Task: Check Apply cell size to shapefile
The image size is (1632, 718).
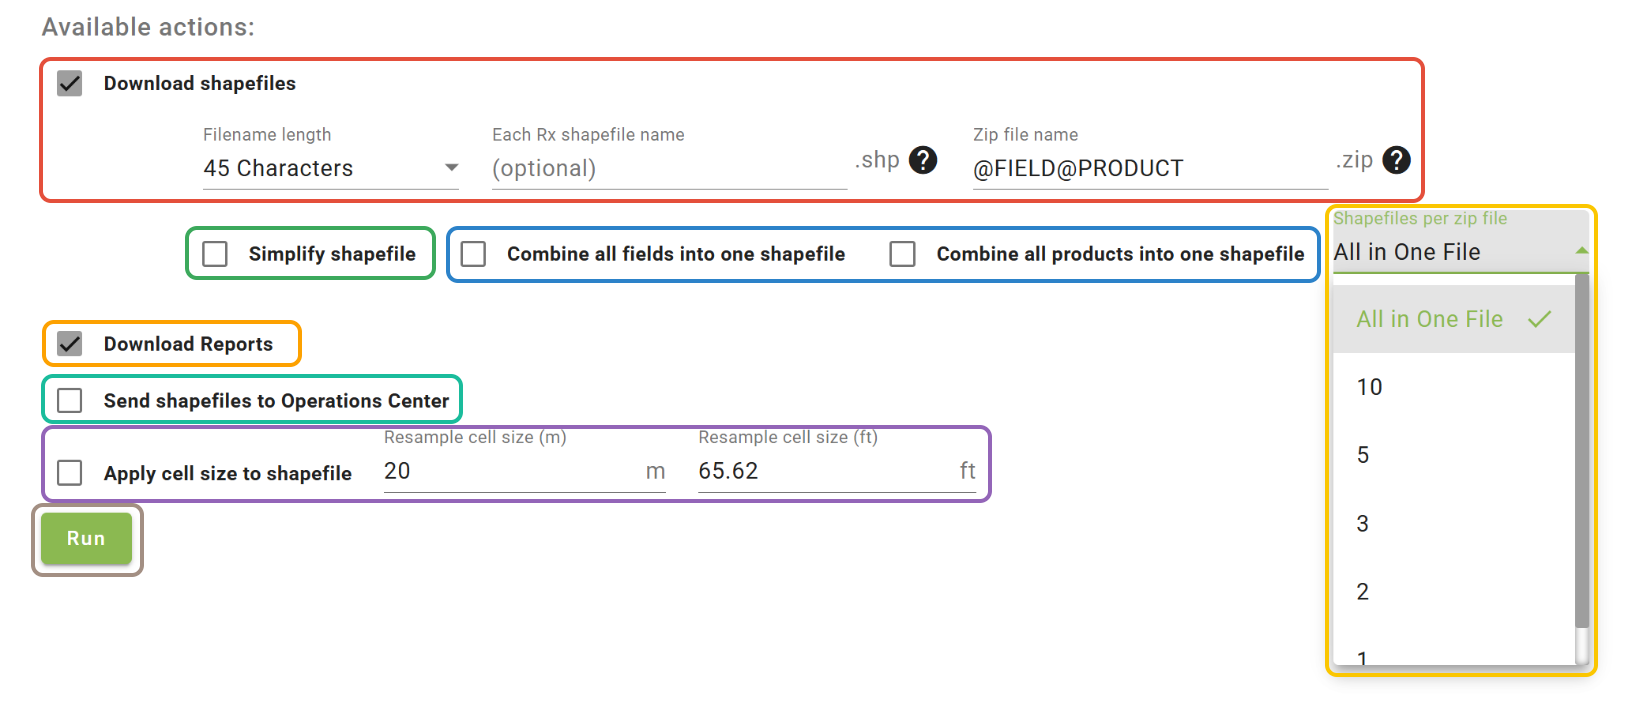Action: click(70, 473)
